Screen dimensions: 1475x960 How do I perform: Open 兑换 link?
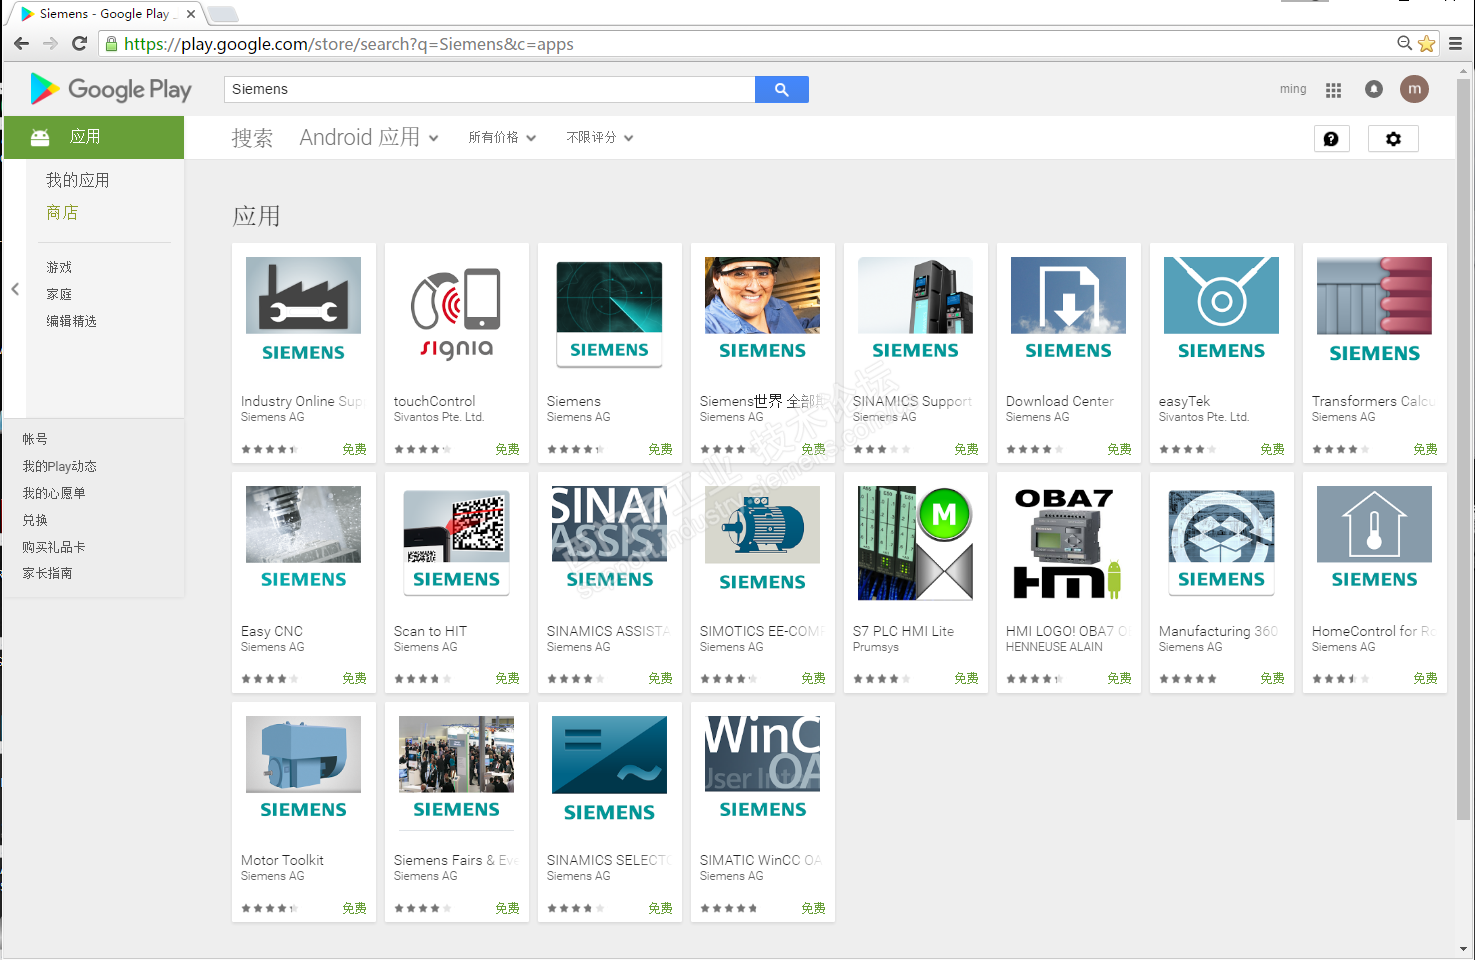coord(35,520)
